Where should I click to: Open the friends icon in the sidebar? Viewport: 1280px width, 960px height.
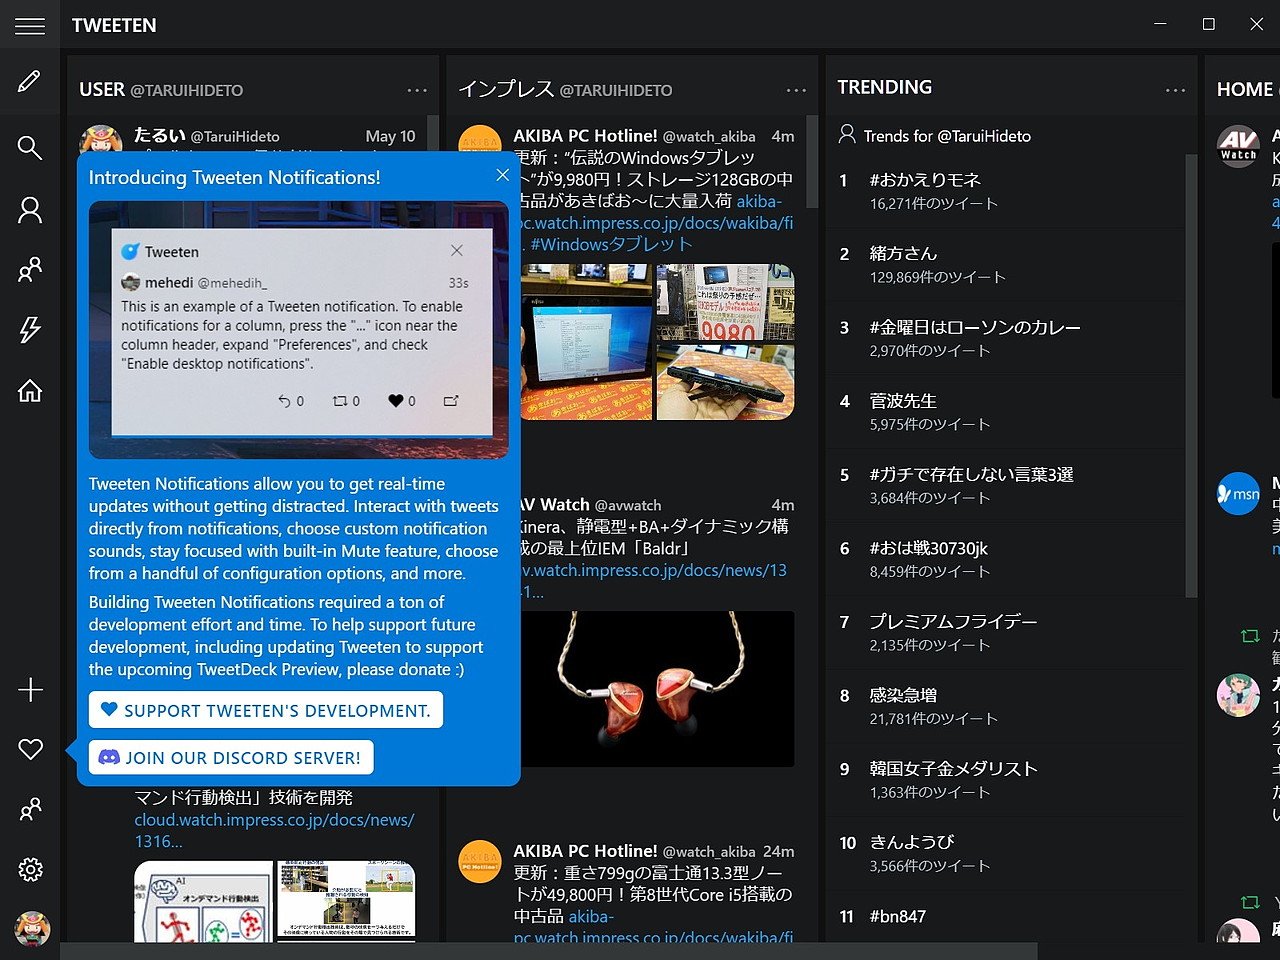pyautogui.click(x=30, y=270)
